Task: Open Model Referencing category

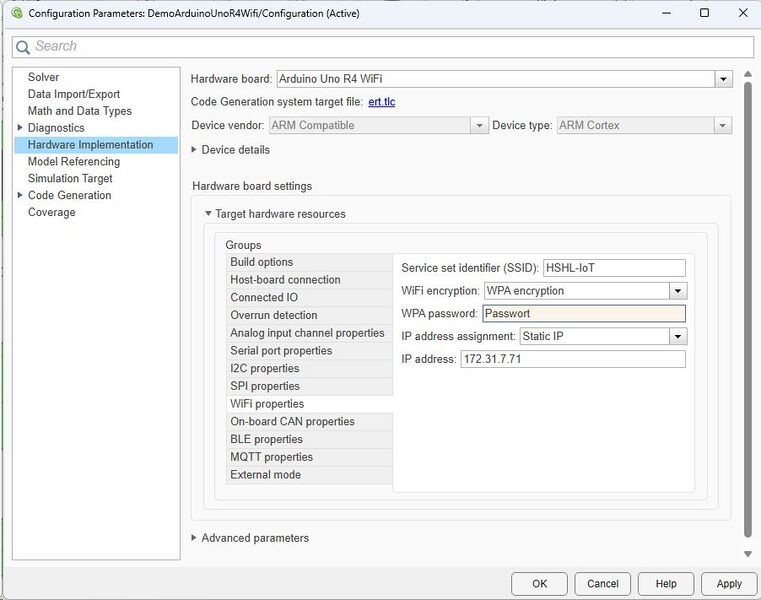Action: pos(74,162)
